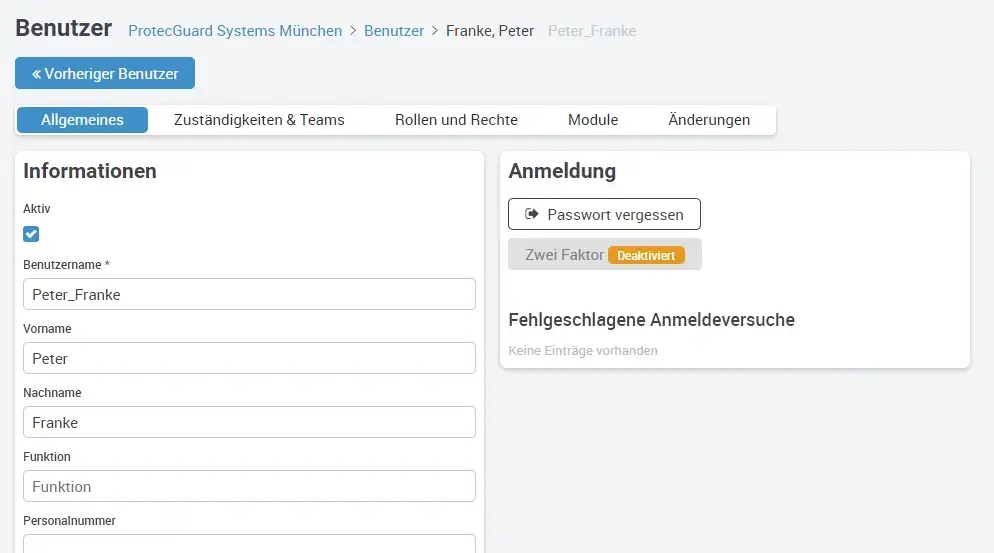Open the Zuständigkeiten & Teams tab
Image resolution: width=994 pixels, height=553 pixels.
pyautogui.click(x=259, y=120)
